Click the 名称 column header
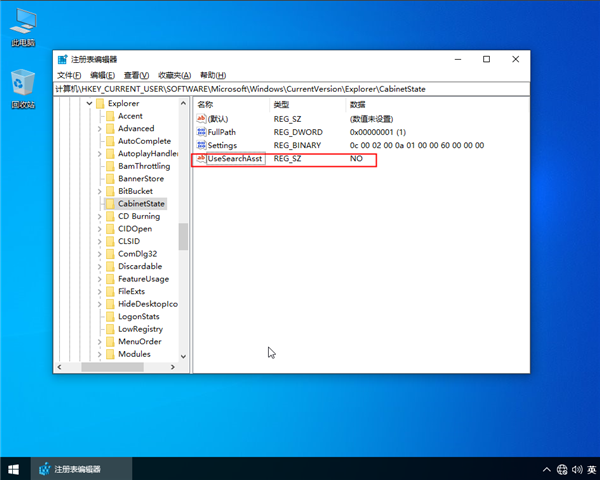Viewport: 600px width, 480px height. [x=206, y=104]
